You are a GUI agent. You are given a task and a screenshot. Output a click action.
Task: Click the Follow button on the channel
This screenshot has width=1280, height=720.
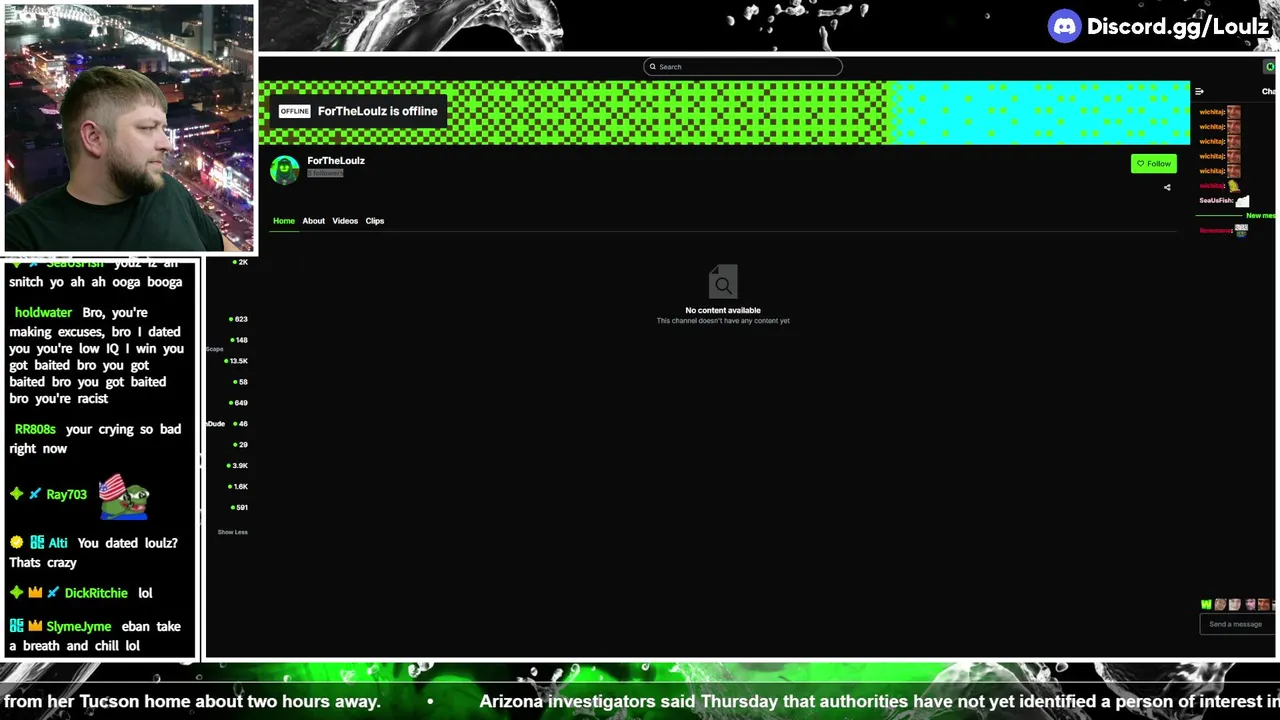point(1153,163)
